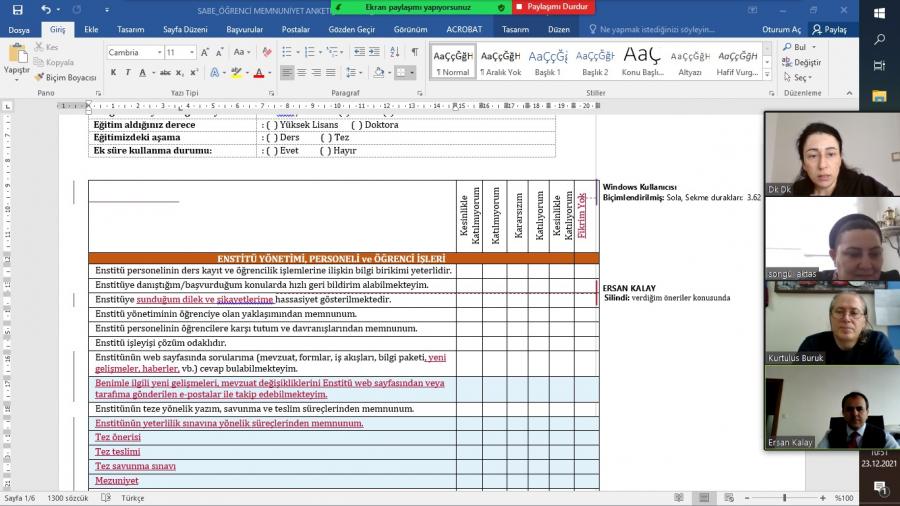Decrease font size with shrink icon
Viewport: 900px width, 506px height.
220,52
